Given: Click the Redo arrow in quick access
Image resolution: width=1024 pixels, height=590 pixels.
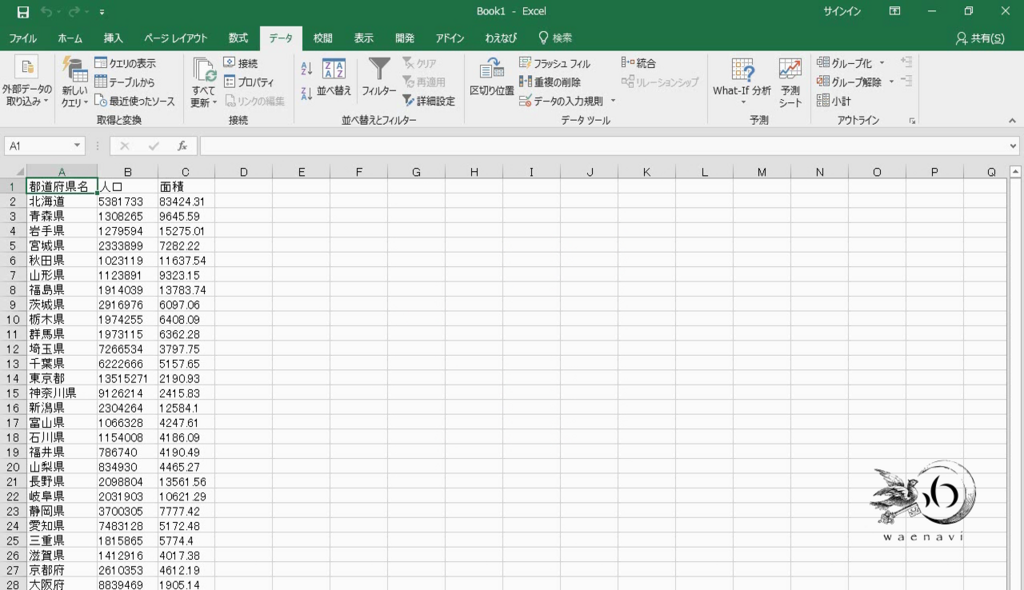Looking at the screenshot, I should coord(74,12).
